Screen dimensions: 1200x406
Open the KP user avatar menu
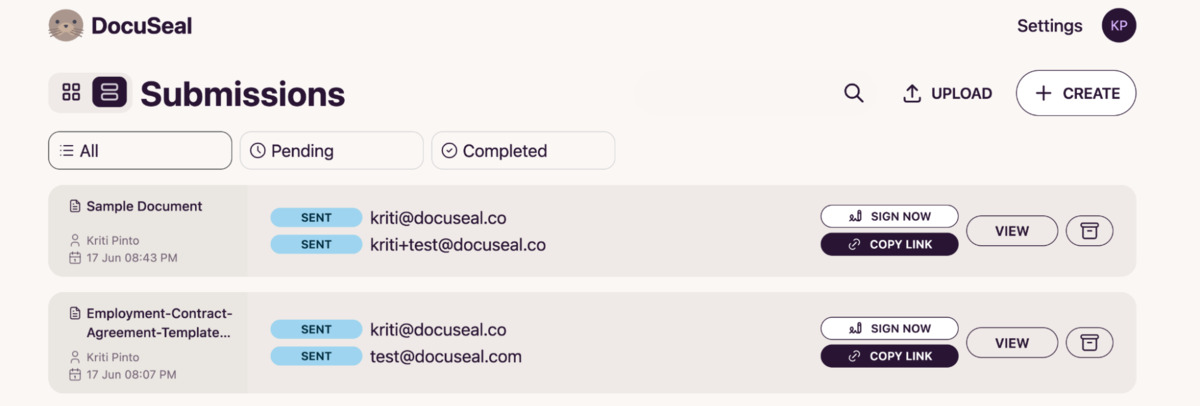click(1119, 26)
